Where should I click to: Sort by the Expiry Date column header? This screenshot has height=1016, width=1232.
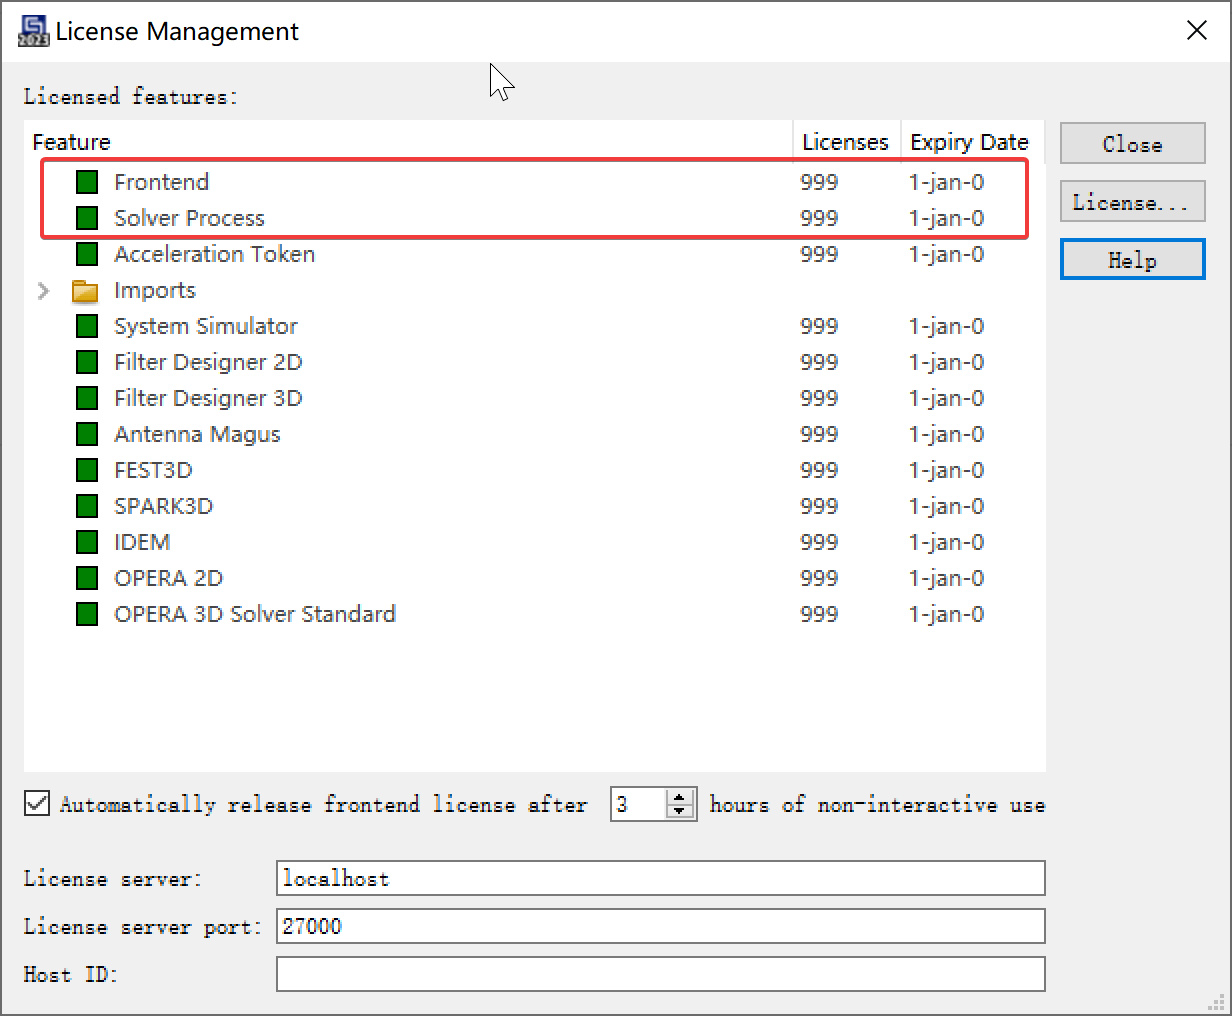coord(969,142)
